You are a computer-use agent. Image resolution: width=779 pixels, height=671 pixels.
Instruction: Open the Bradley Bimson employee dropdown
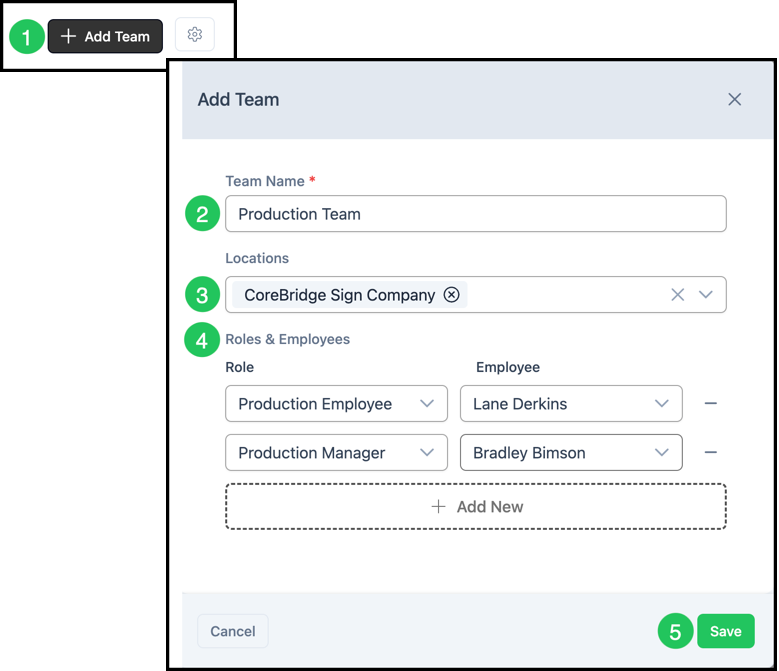pos(571,452)
